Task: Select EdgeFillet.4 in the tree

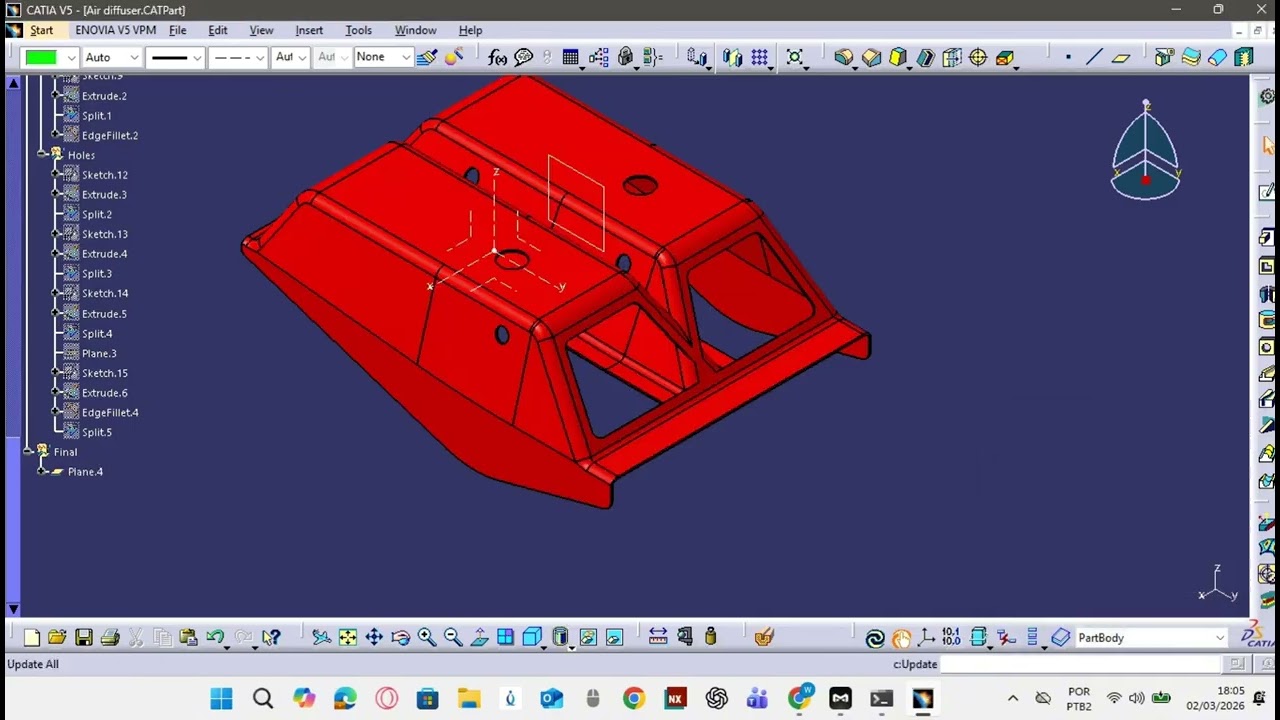Action: [110, 412]
